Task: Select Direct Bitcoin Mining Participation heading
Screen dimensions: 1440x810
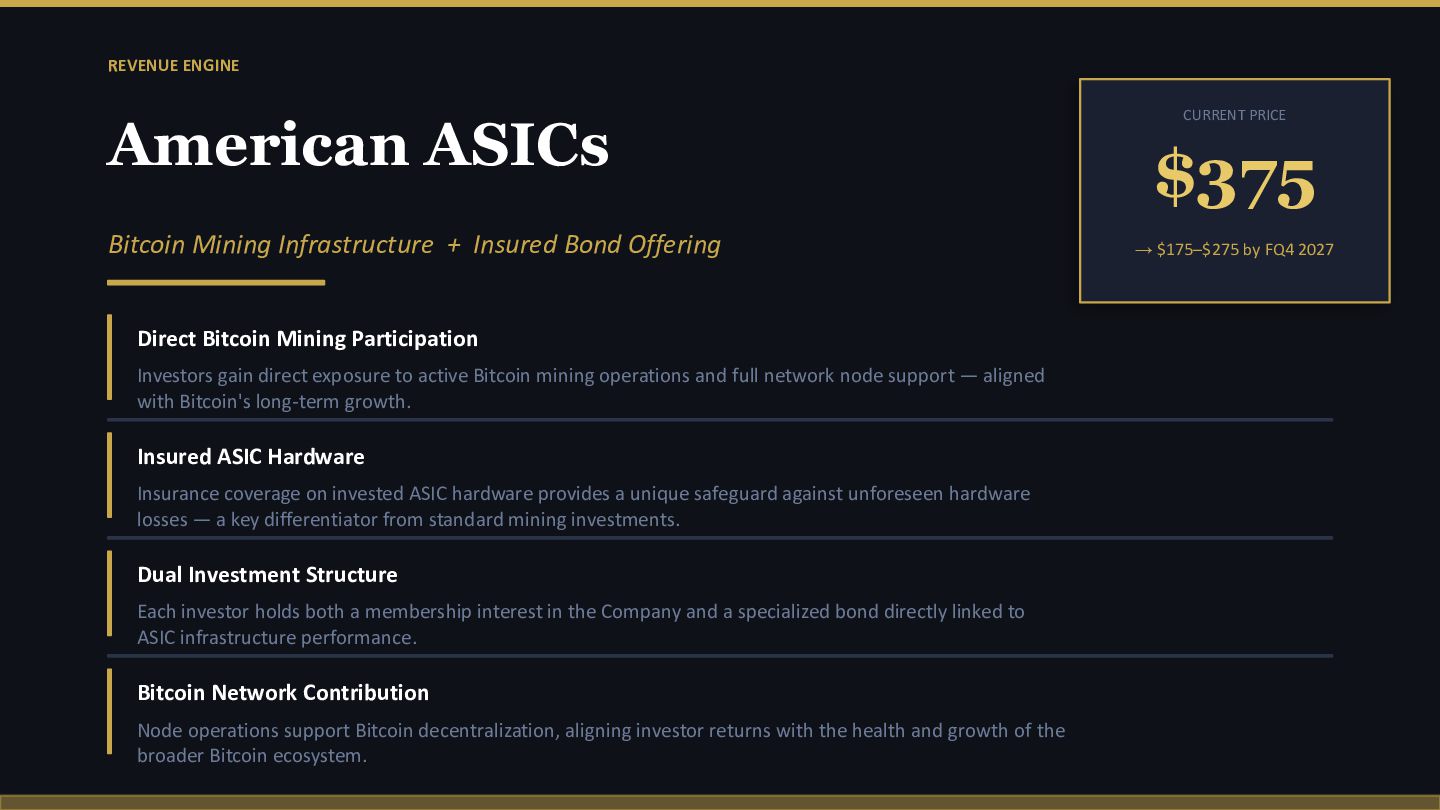Action: coord(307,339)
